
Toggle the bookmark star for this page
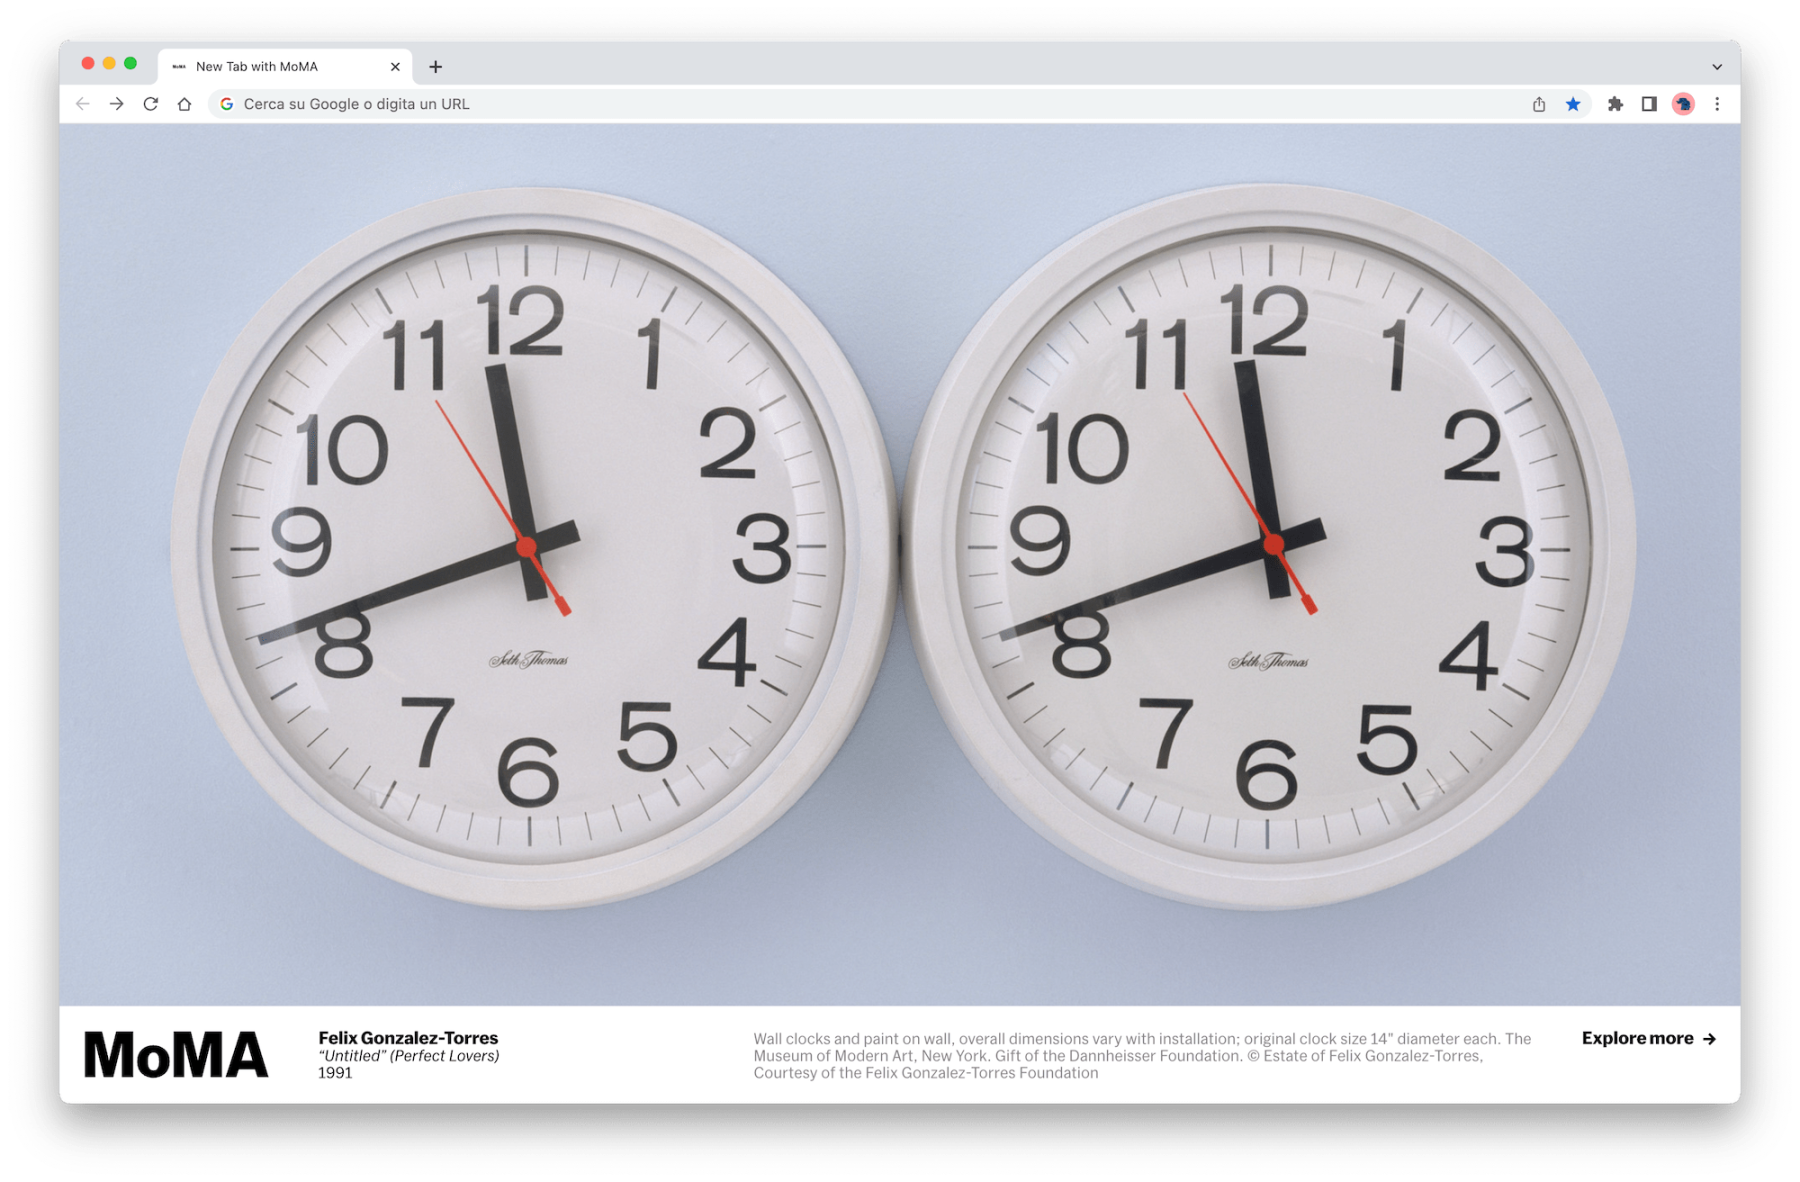[x=1573, y=104]
